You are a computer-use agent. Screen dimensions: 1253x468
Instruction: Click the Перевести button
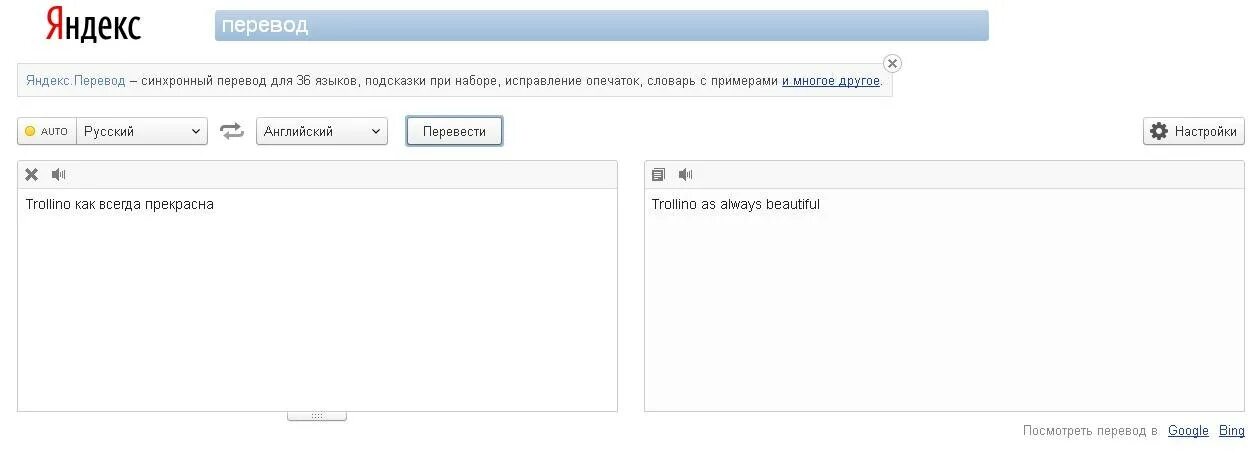point(454,131)
